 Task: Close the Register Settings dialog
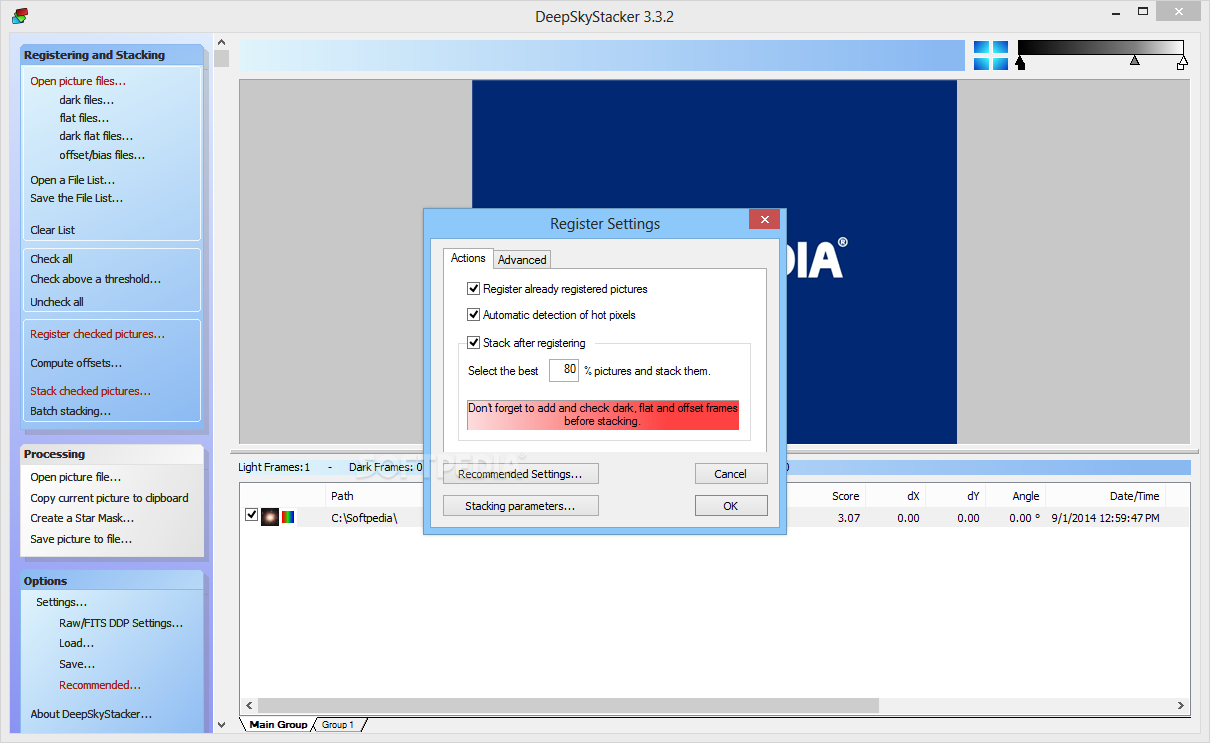click(764, 220)
